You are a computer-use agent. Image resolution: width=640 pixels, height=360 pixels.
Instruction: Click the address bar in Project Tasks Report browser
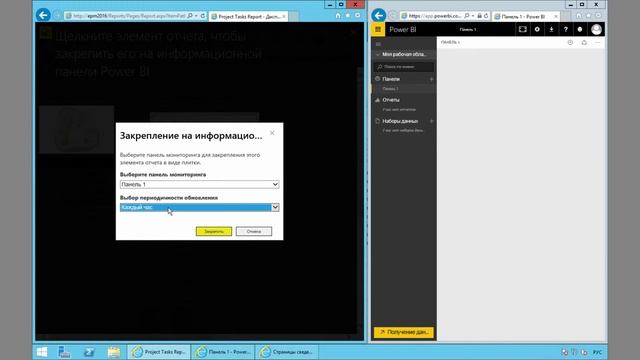coord(129,16)
